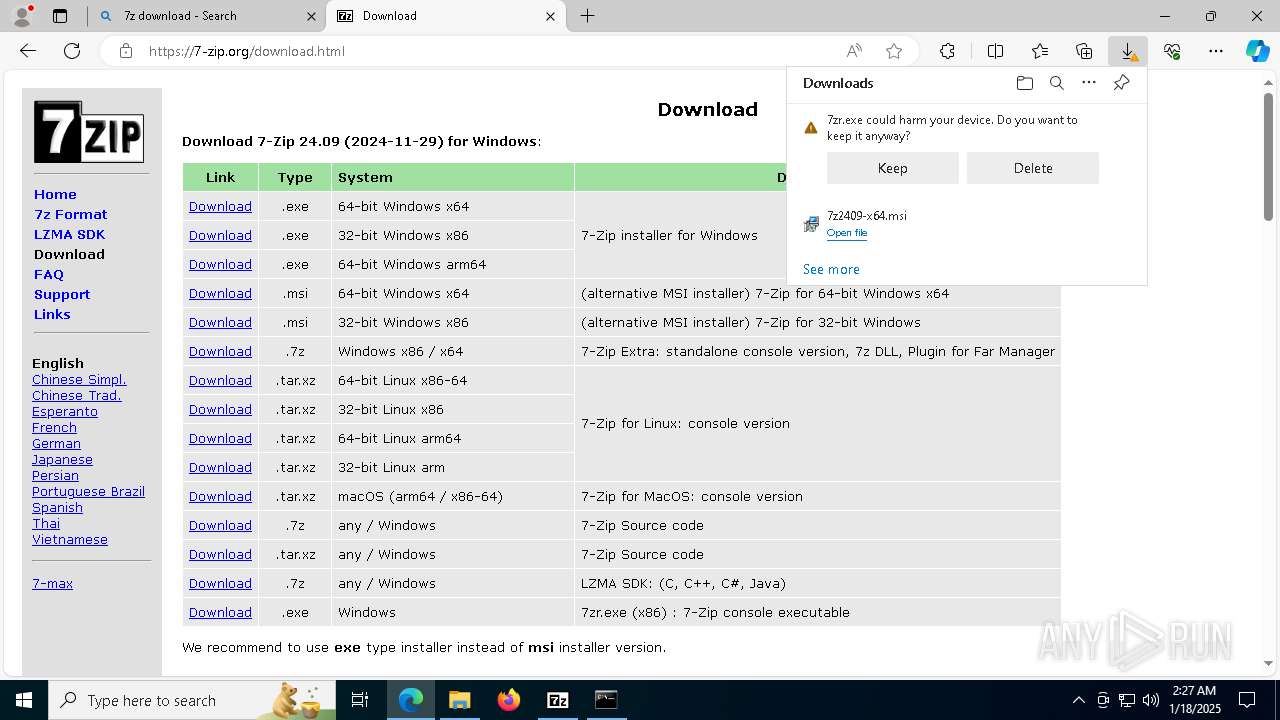Download 7zr.exe console executable

tap(220, 612)
